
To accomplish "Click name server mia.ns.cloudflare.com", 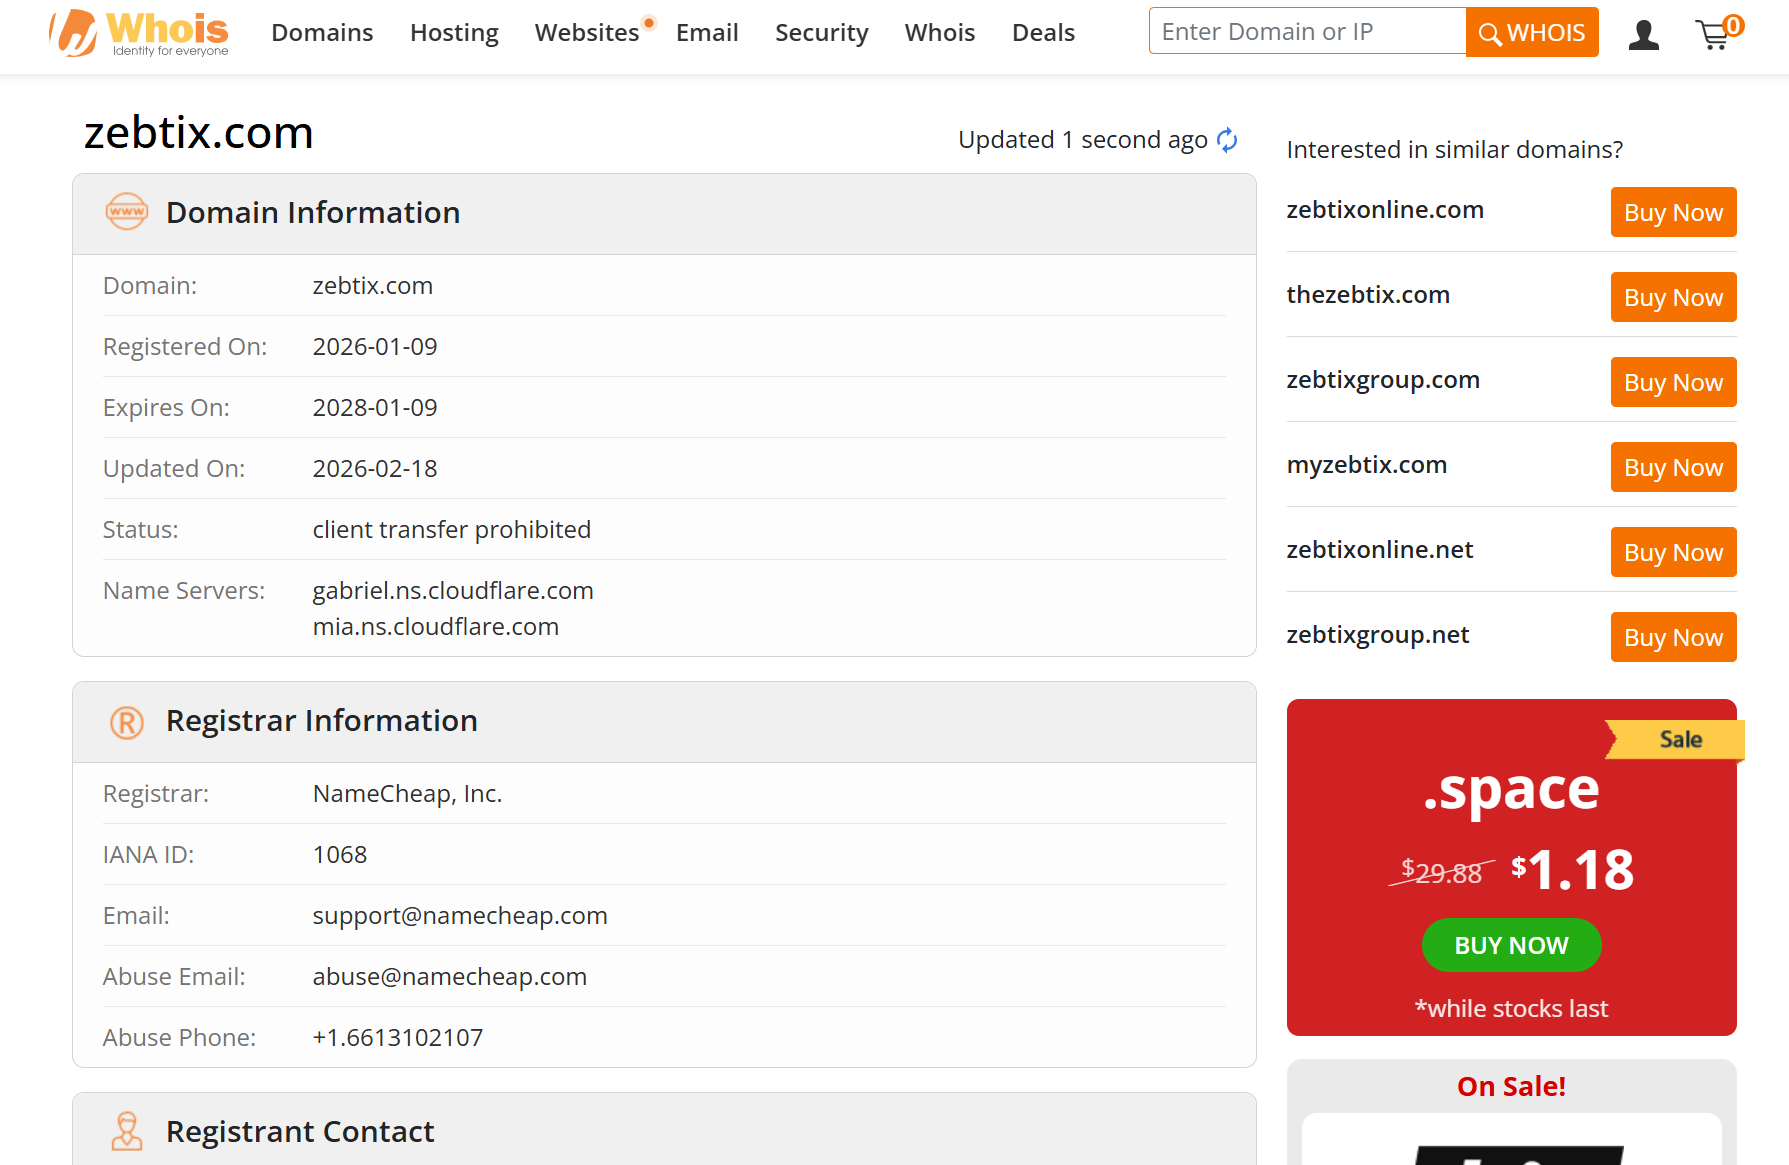I will pos(436,627).
